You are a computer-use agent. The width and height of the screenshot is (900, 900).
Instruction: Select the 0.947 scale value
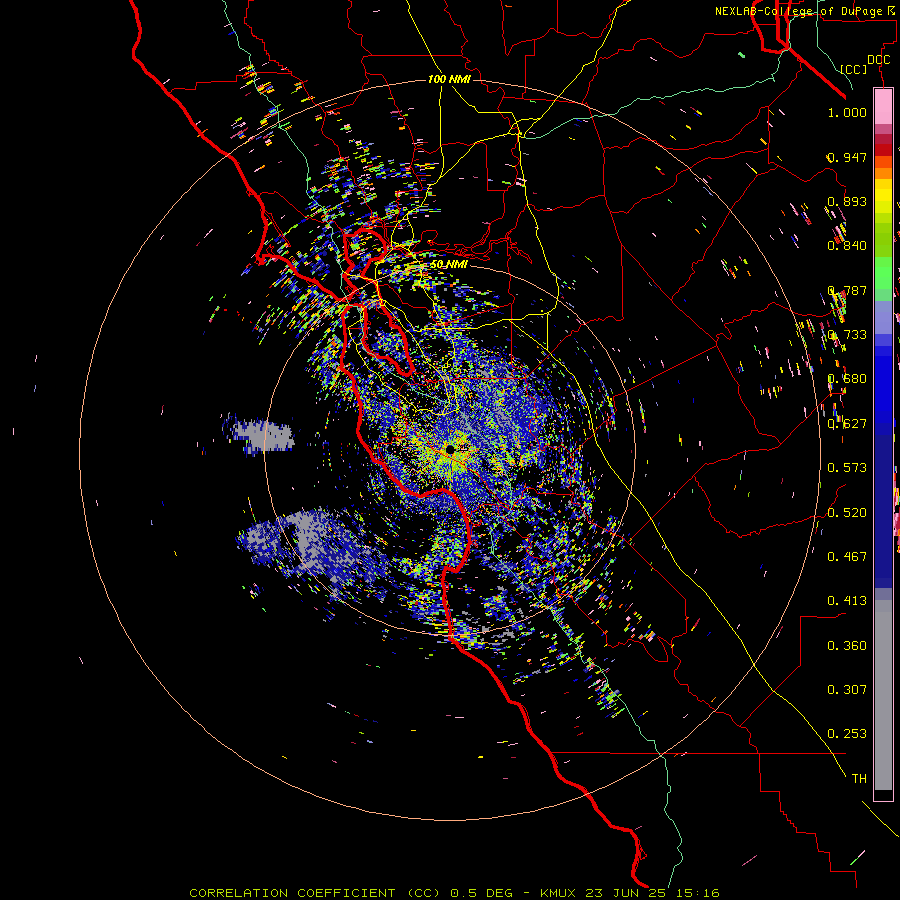[847, 157]
